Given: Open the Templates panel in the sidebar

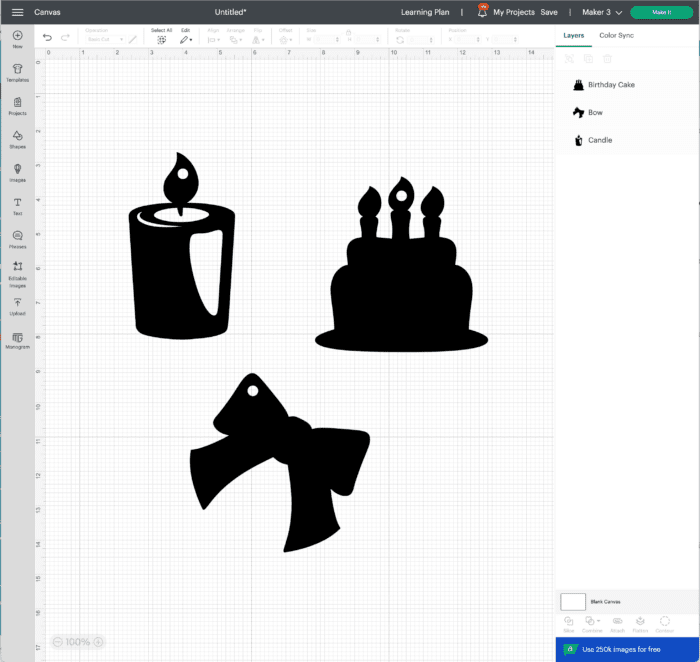Looking at the screenshot, I should tap(17, 71).
